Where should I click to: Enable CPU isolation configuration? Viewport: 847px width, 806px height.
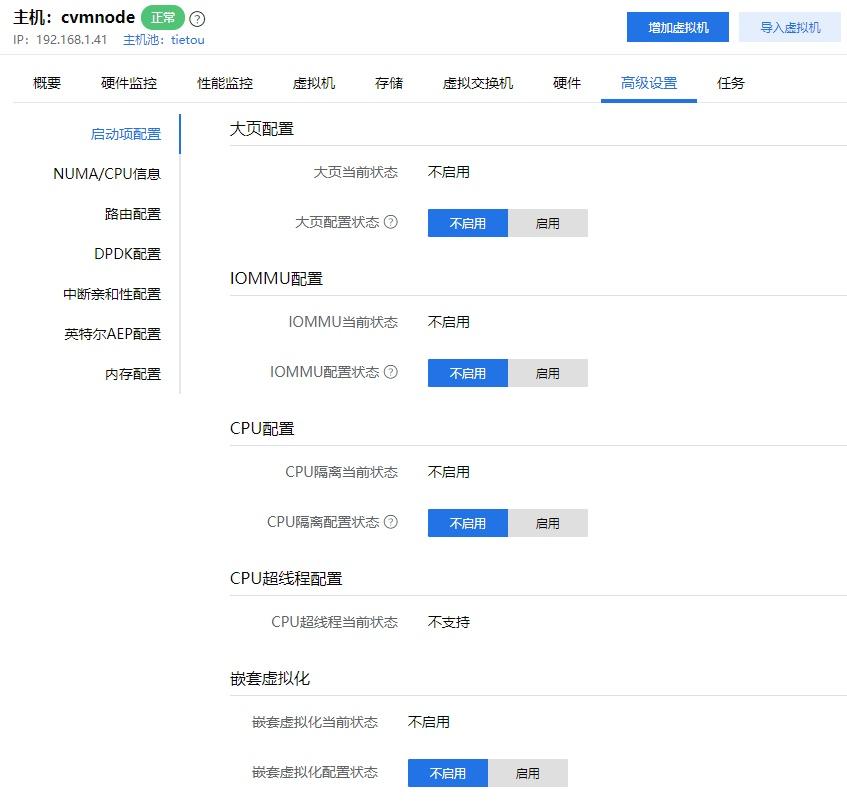tap(547, 522)
